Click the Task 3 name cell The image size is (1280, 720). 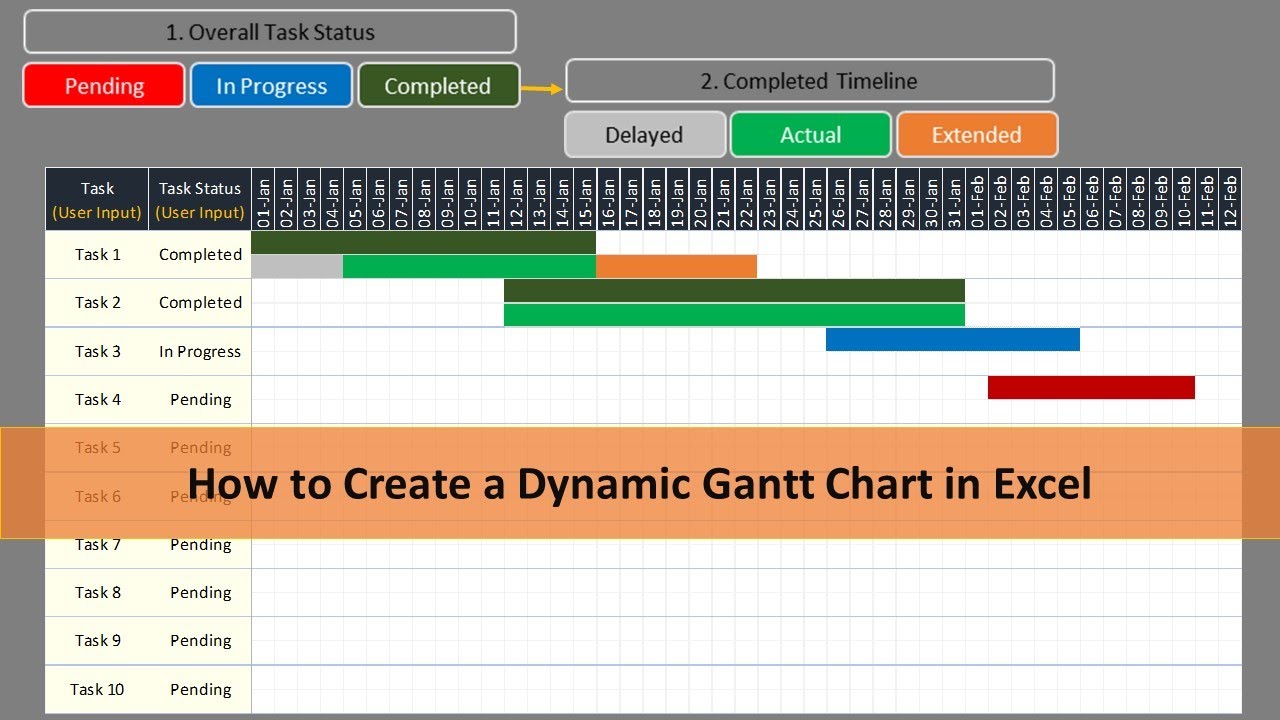click(x=97, y=351)
